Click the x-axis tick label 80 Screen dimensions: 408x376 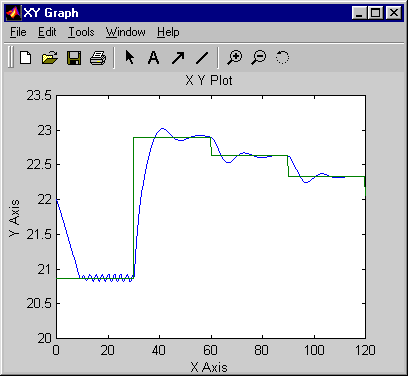point(262,350)
